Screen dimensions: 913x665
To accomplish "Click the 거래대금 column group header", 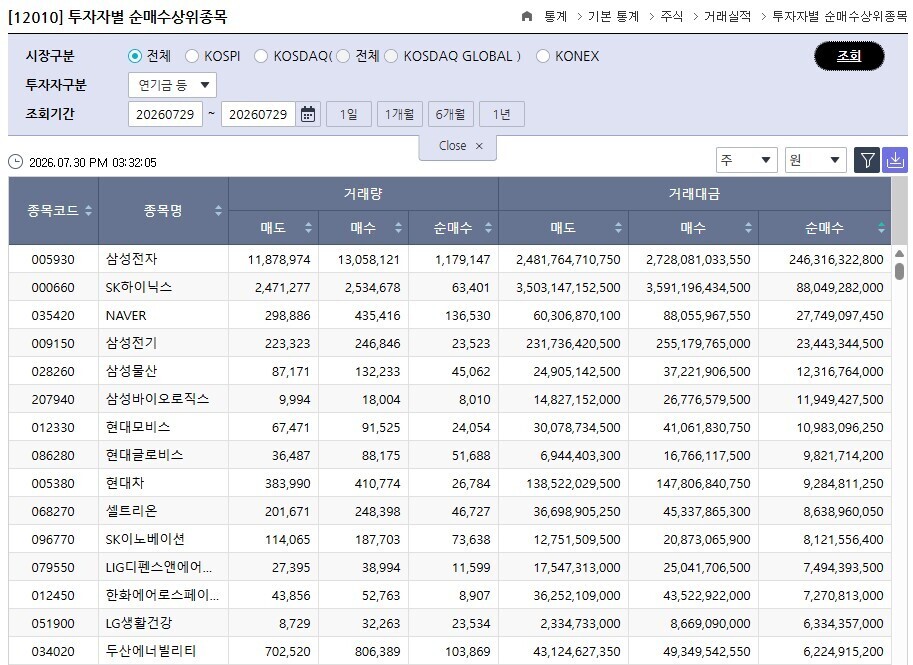I will click(695, 194).
